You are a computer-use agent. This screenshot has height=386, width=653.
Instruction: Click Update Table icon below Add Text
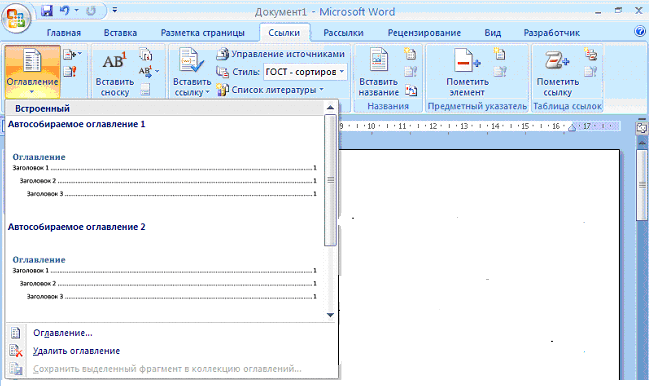tap(70, 72)
